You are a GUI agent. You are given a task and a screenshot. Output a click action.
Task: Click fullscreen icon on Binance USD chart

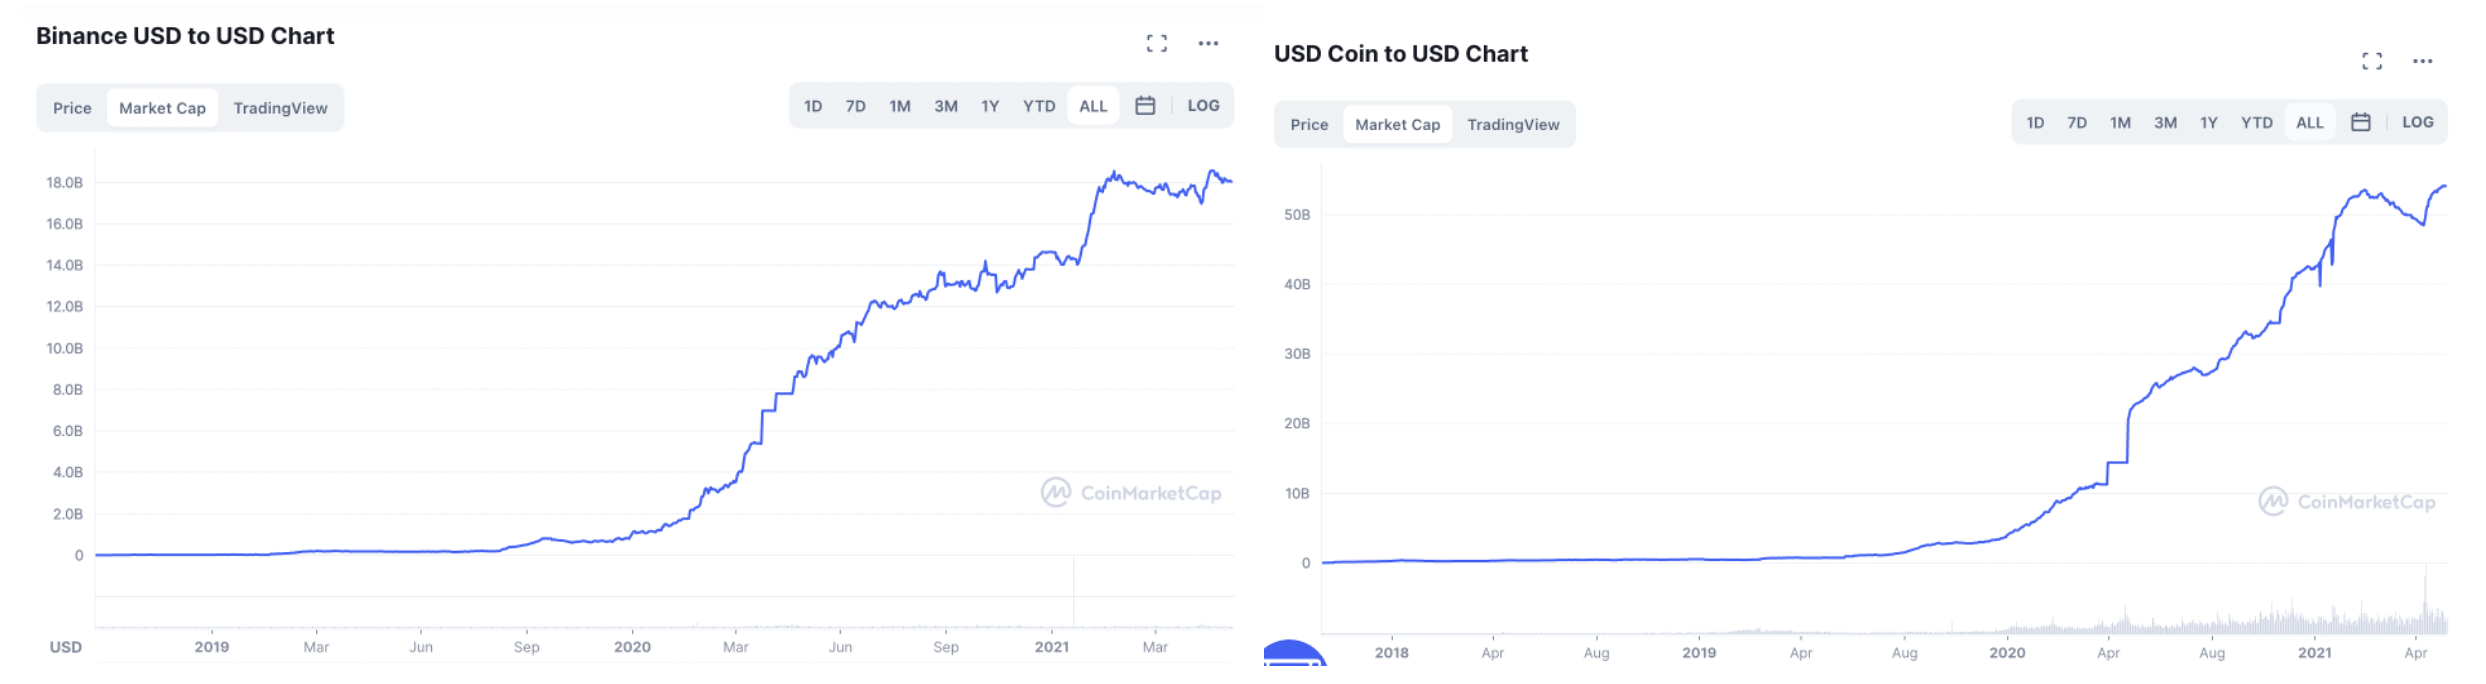(1157, 43)
